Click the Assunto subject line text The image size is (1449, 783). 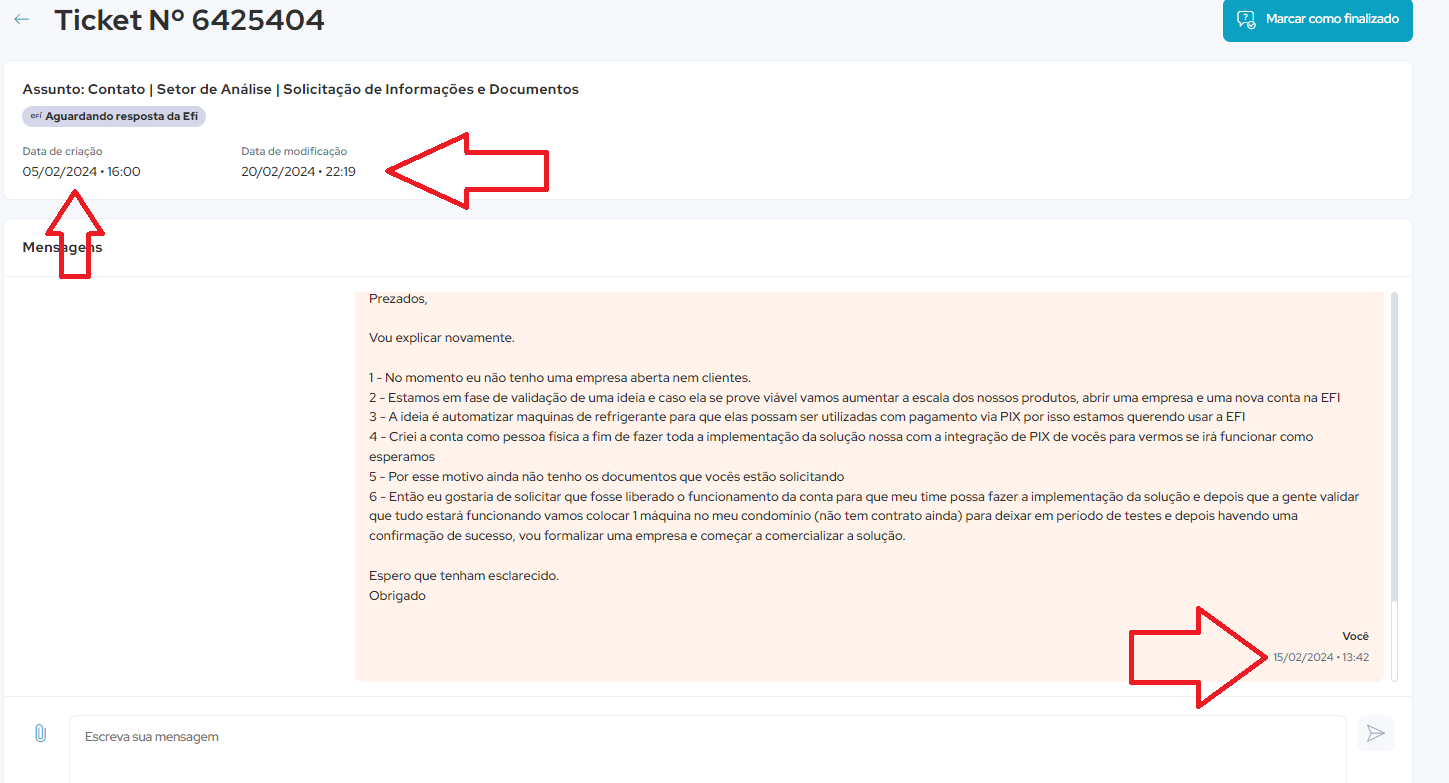point(301,89)
